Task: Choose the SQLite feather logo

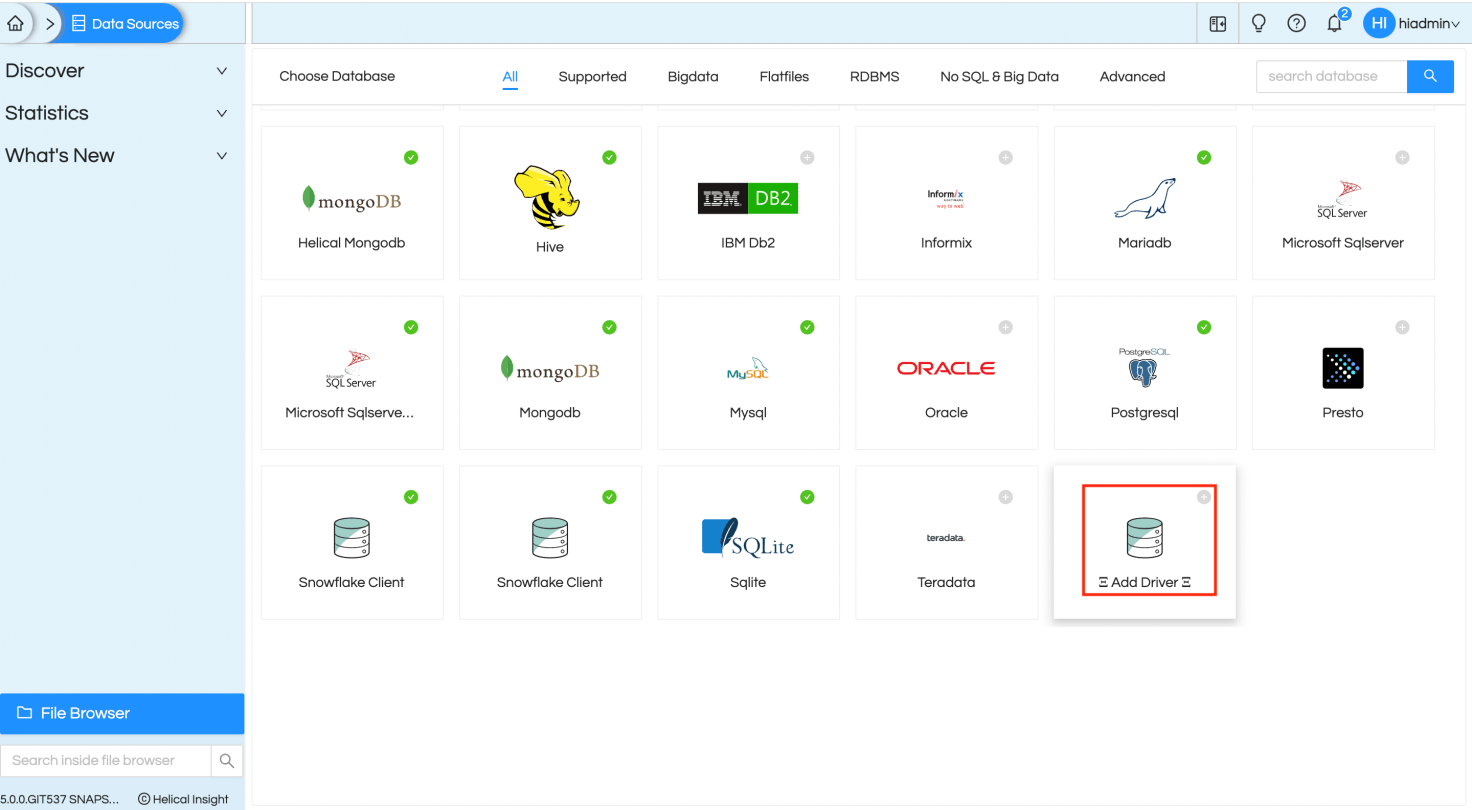Action: tap(748, 537)
